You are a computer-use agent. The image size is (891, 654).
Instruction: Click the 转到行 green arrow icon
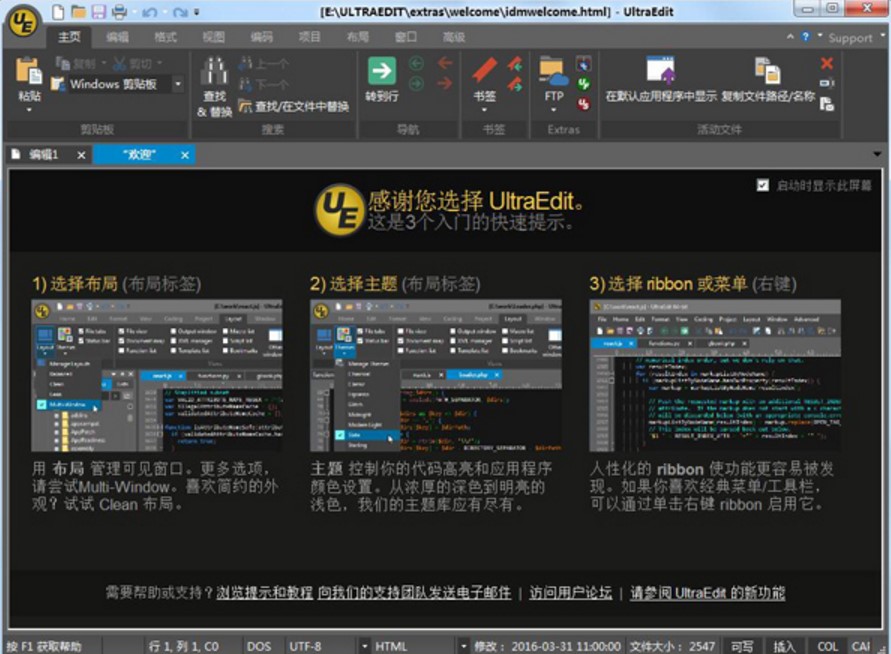pos(380,72)
